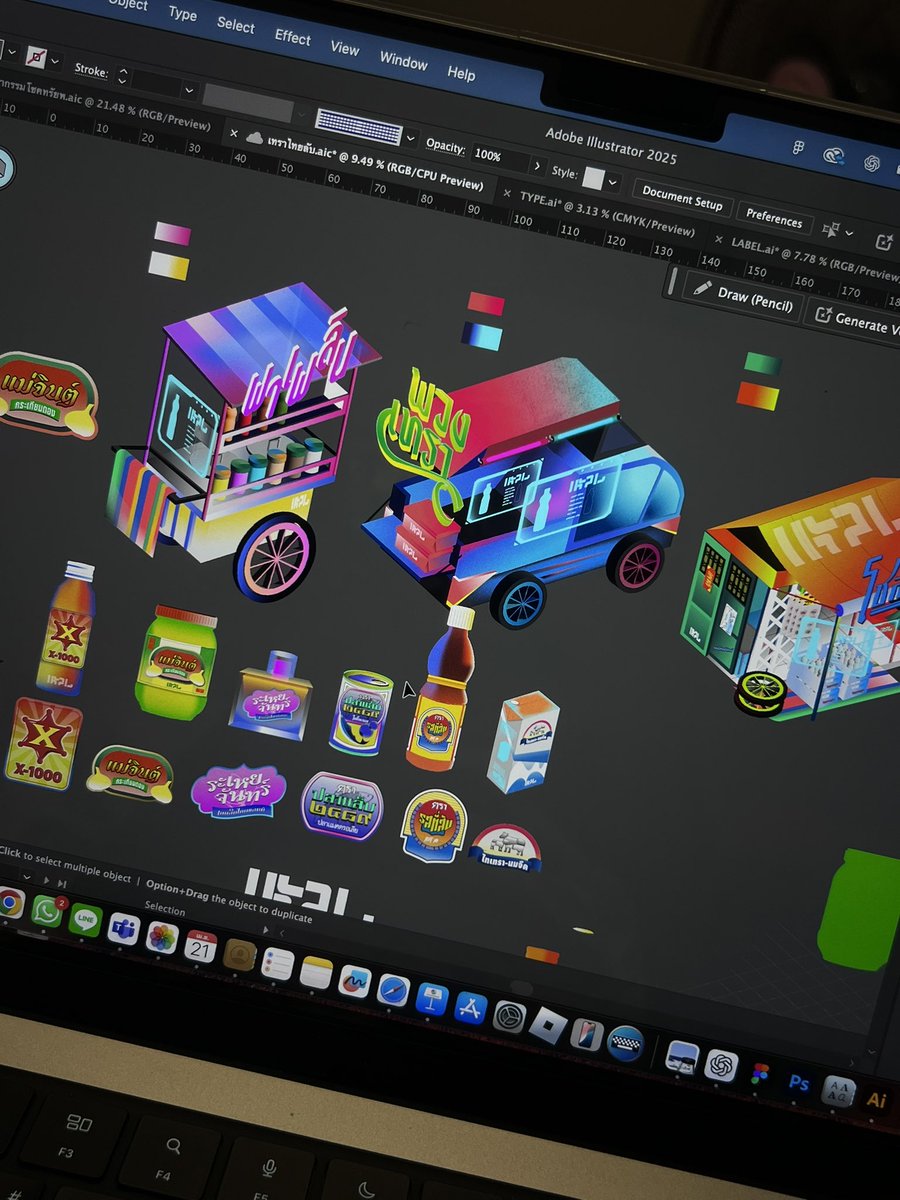Select the green jar artwork
900x1200 pixels.
176,661
